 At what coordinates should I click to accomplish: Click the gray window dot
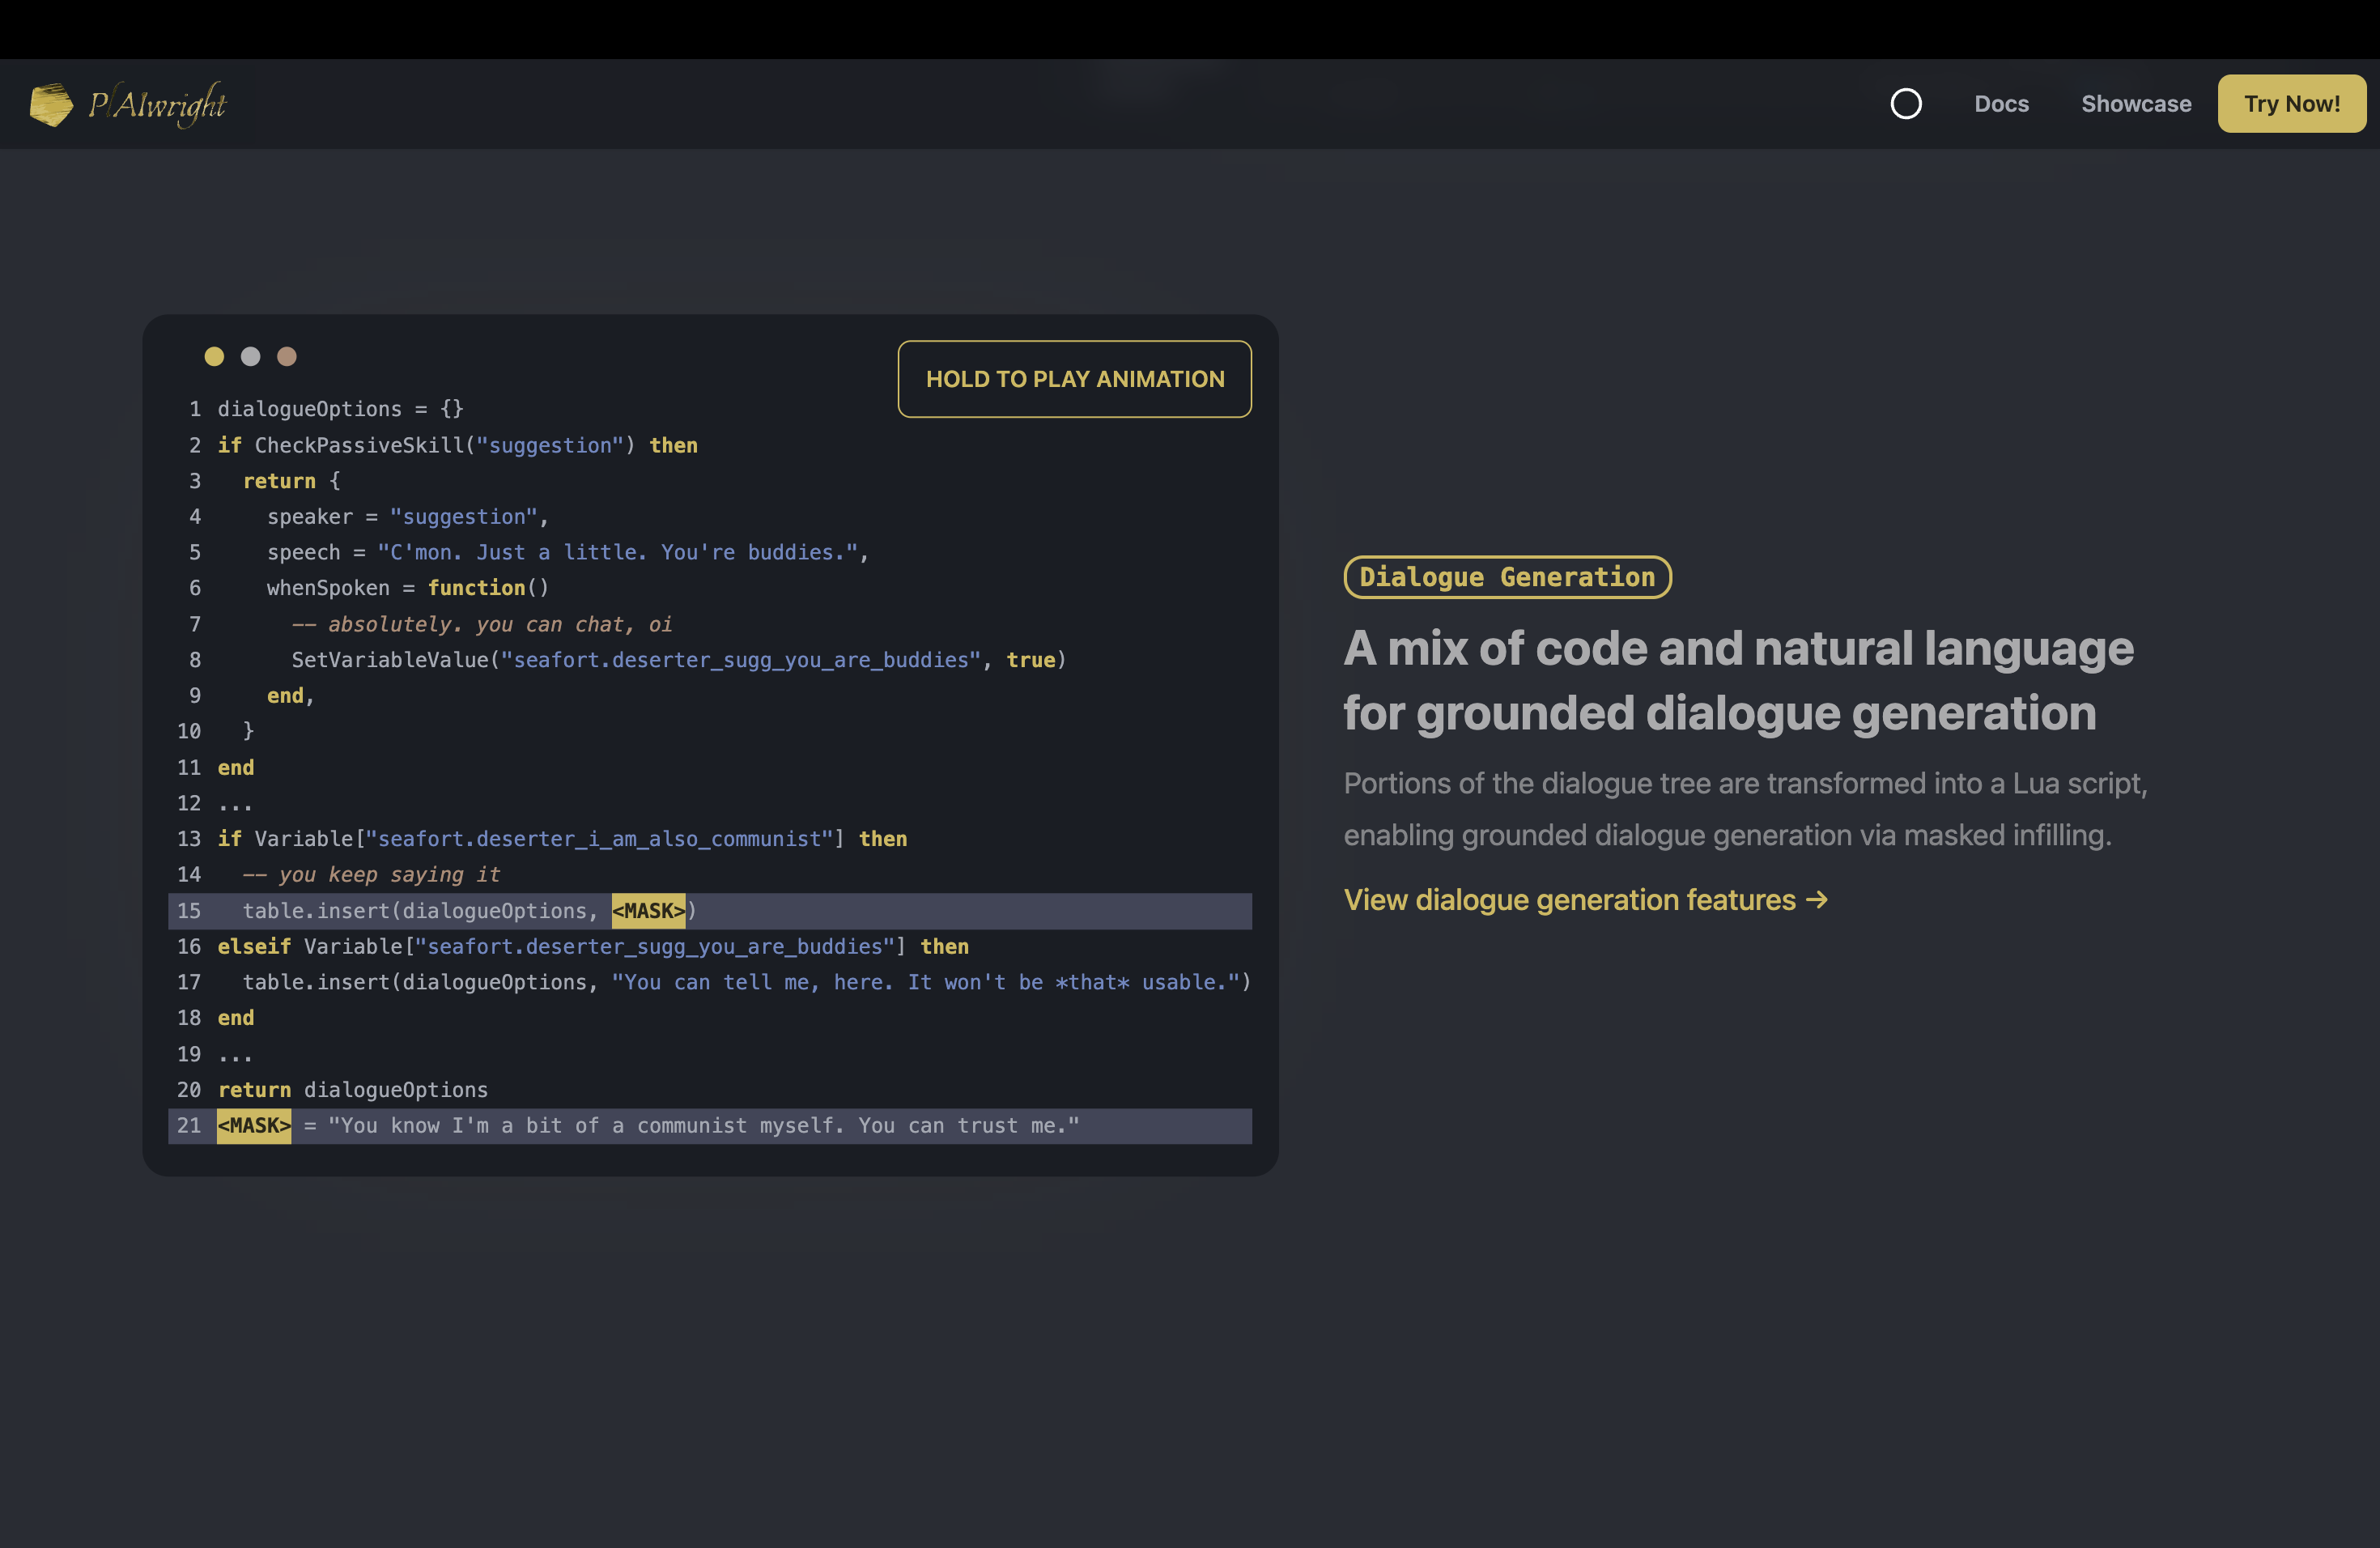[x=250, y=356]
